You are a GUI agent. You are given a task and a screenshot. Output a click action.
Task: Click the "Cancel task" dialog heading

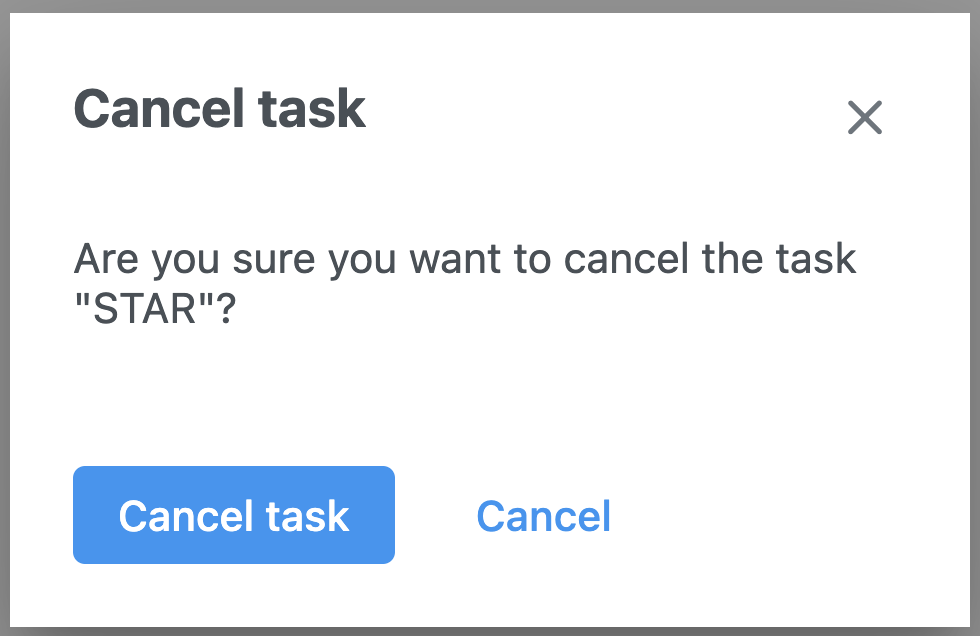click(x=220, y=108)
